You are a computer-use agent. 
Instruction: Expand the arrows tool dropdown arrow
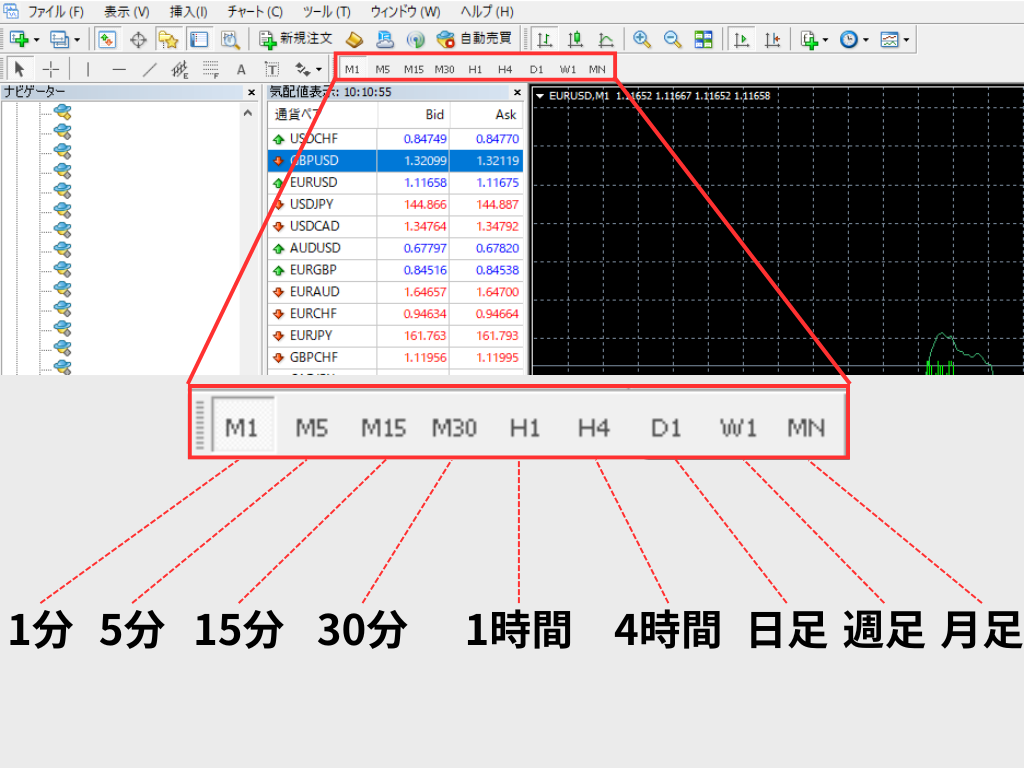point(319,69)
